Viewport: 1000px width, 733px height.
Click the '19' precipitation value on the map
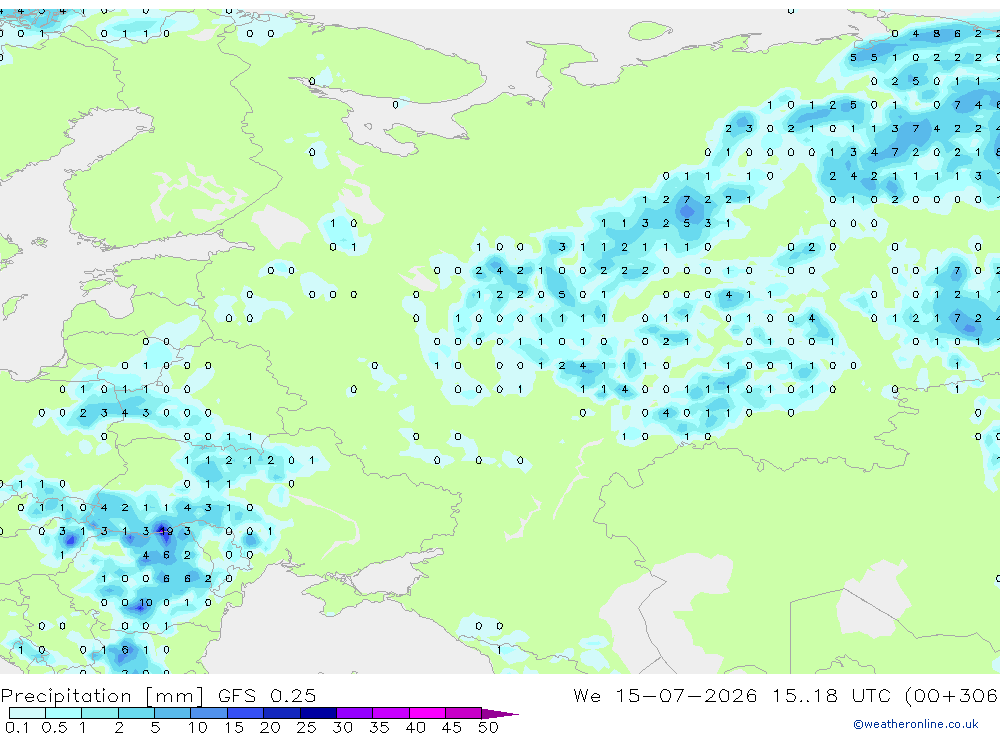click(166, 531)
